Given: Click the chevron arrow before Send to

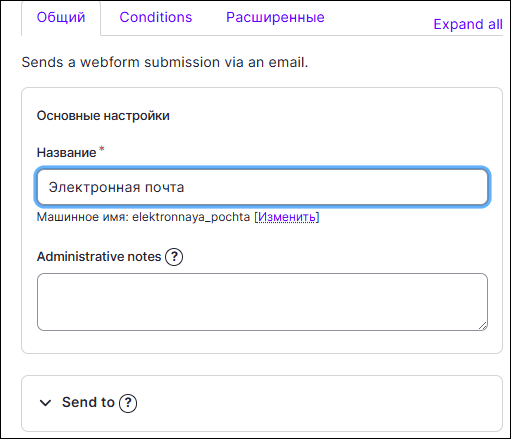Looking at the screenshot, I should point(45,403).
